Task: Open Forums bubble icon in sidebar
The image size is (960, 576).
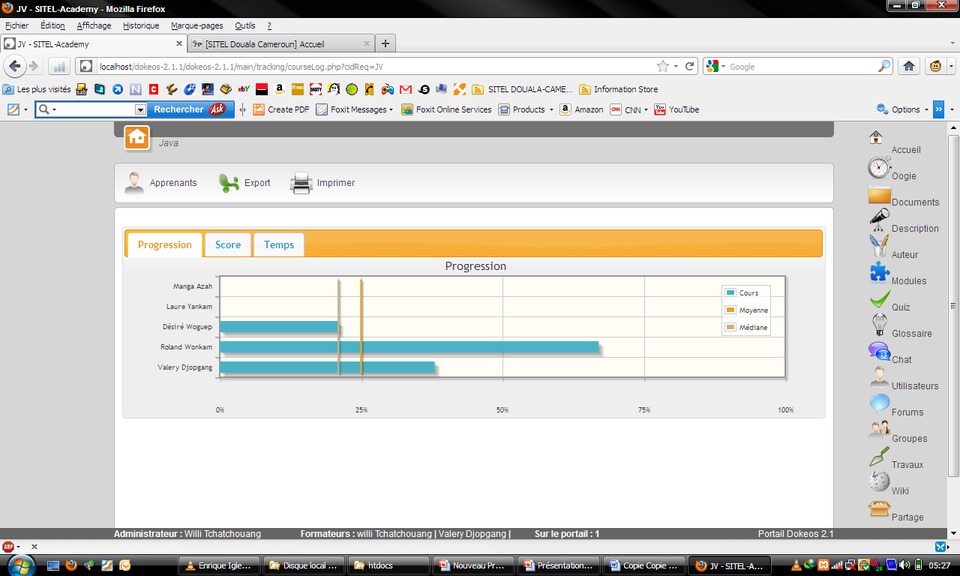Action: 879,403
